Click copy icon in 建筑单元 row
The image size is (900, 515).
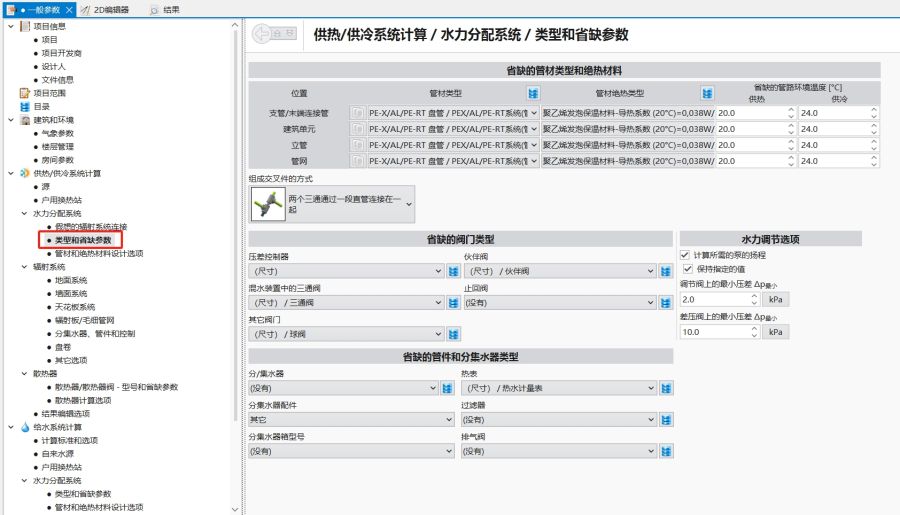coord(358,129)
